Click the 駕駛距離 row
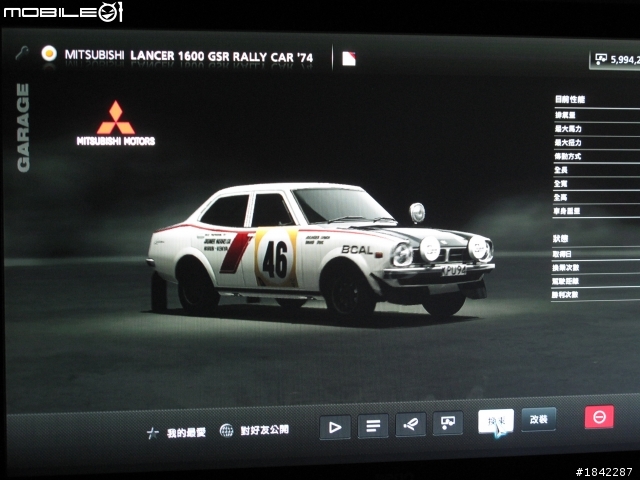Viewport: 640px width, 480px height. [596, 281]
